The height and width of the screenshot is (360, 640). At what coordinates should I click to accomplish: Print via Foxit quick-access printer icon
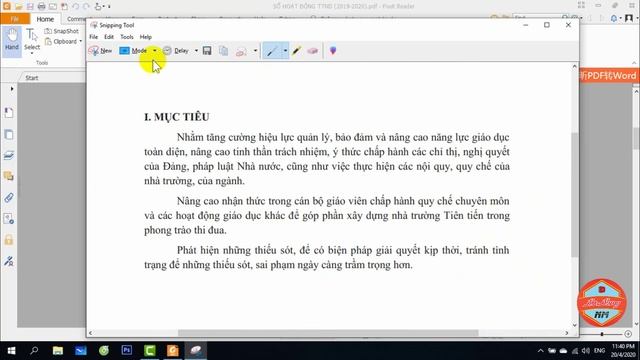[41, 6]
